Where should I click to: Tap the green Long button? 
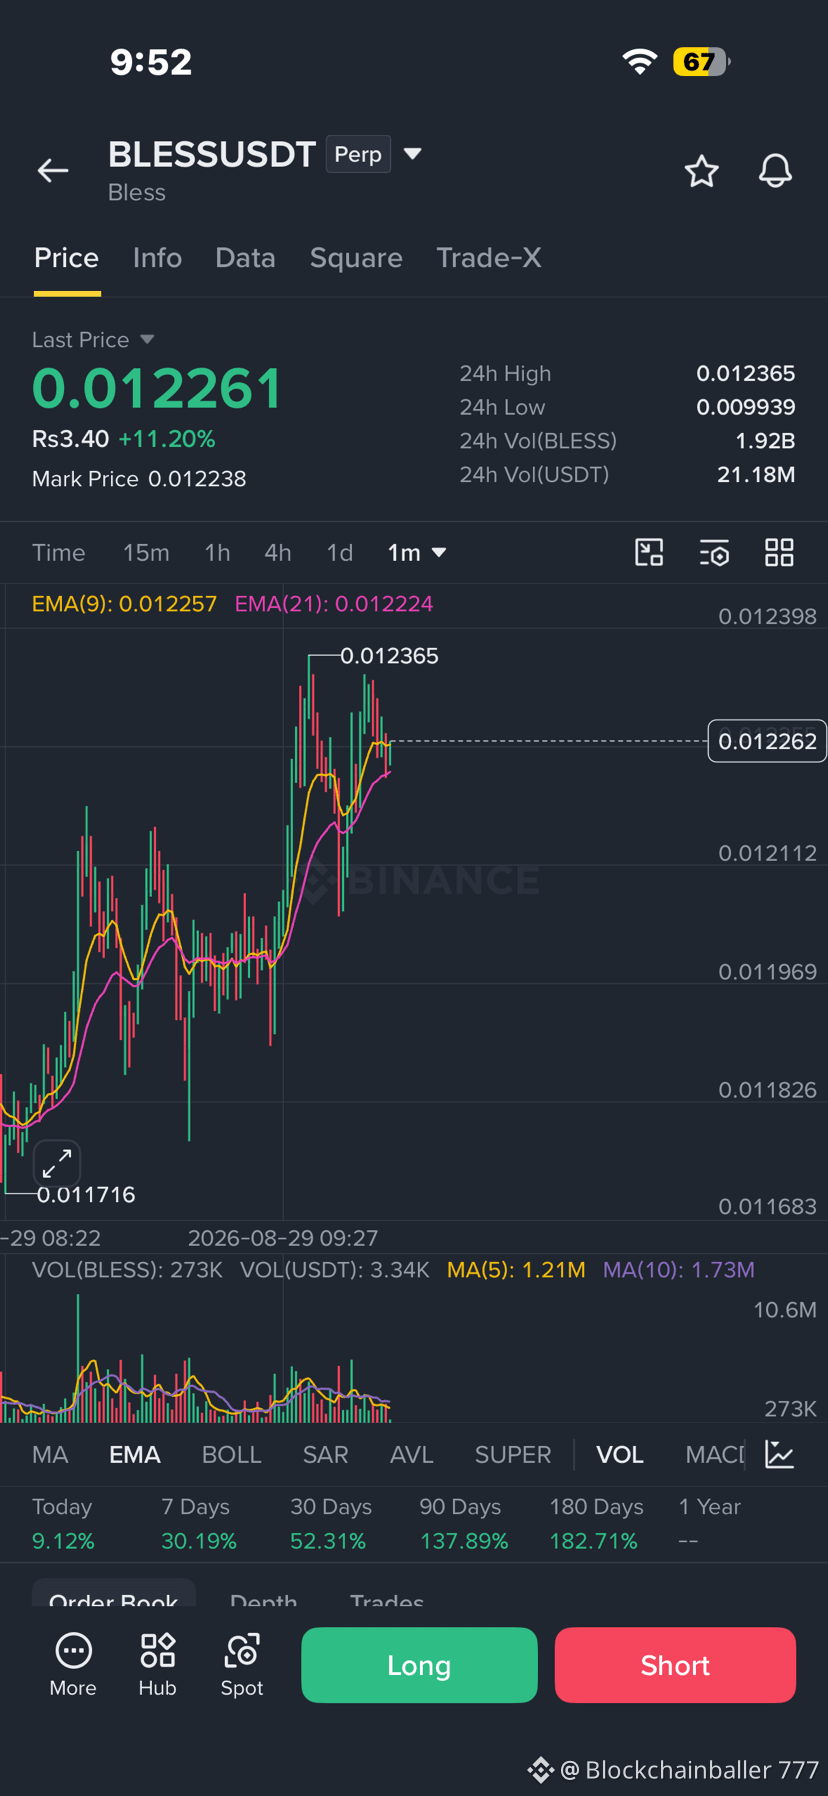pos(419,1665)
